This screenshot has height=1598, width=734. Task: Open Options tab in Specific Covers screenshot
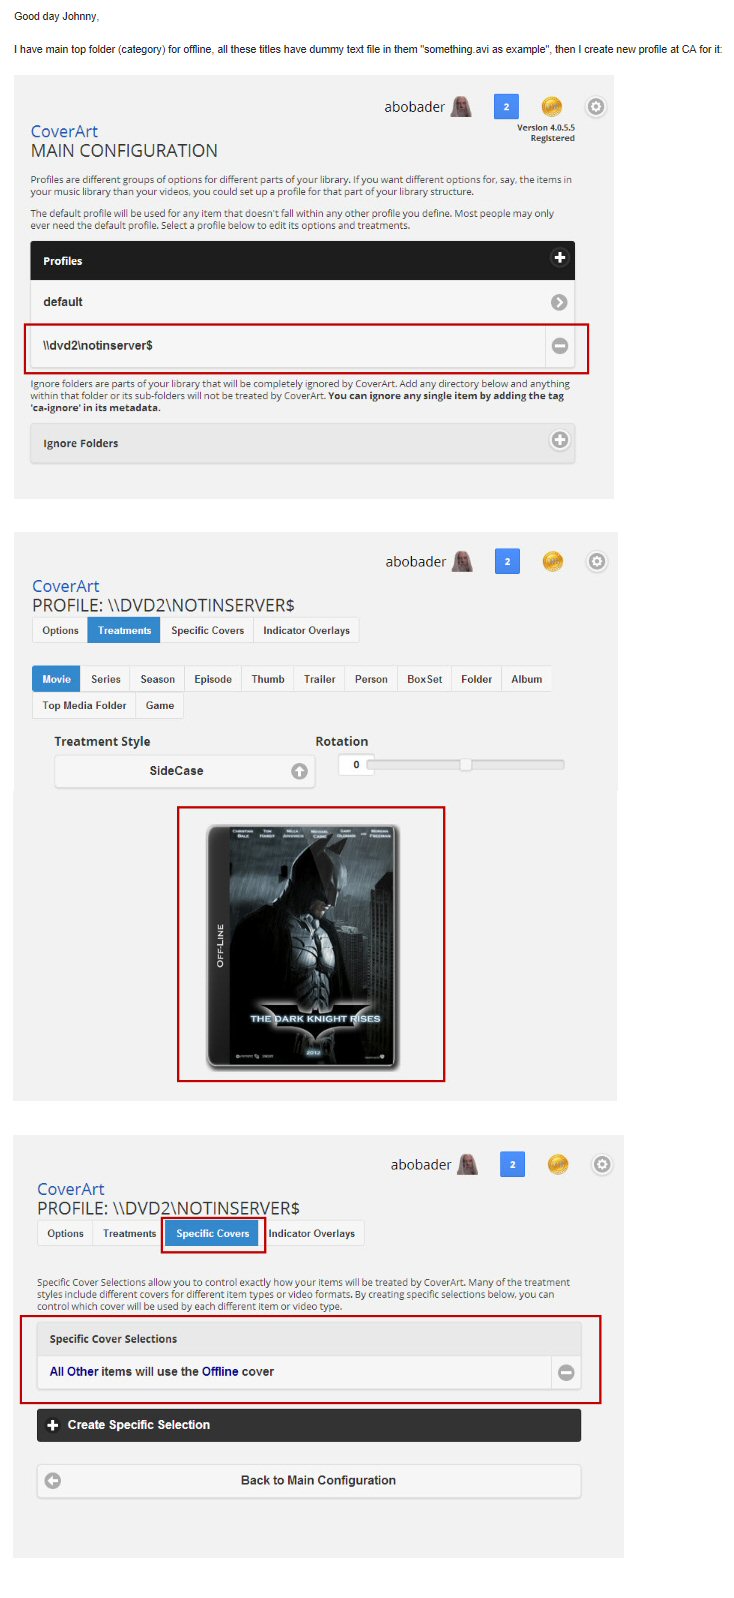[65, 1234]
